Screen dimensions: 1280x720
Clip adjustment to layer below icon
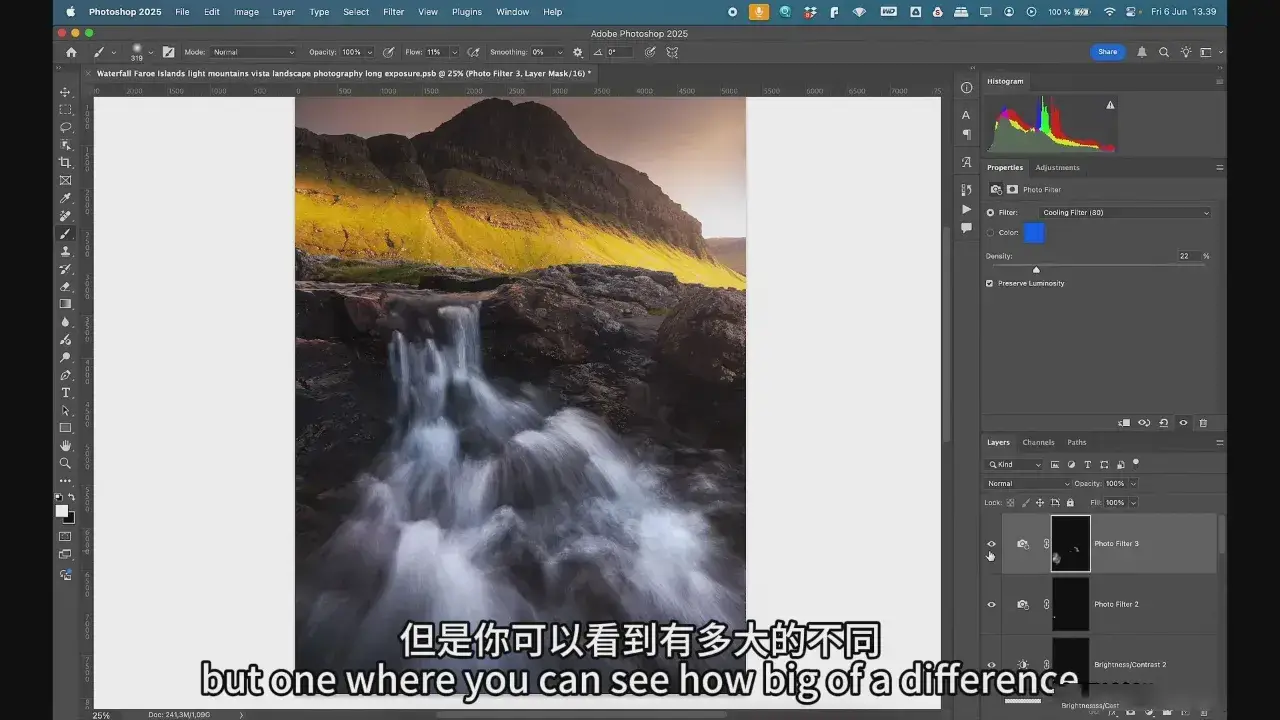(1125, 423)
